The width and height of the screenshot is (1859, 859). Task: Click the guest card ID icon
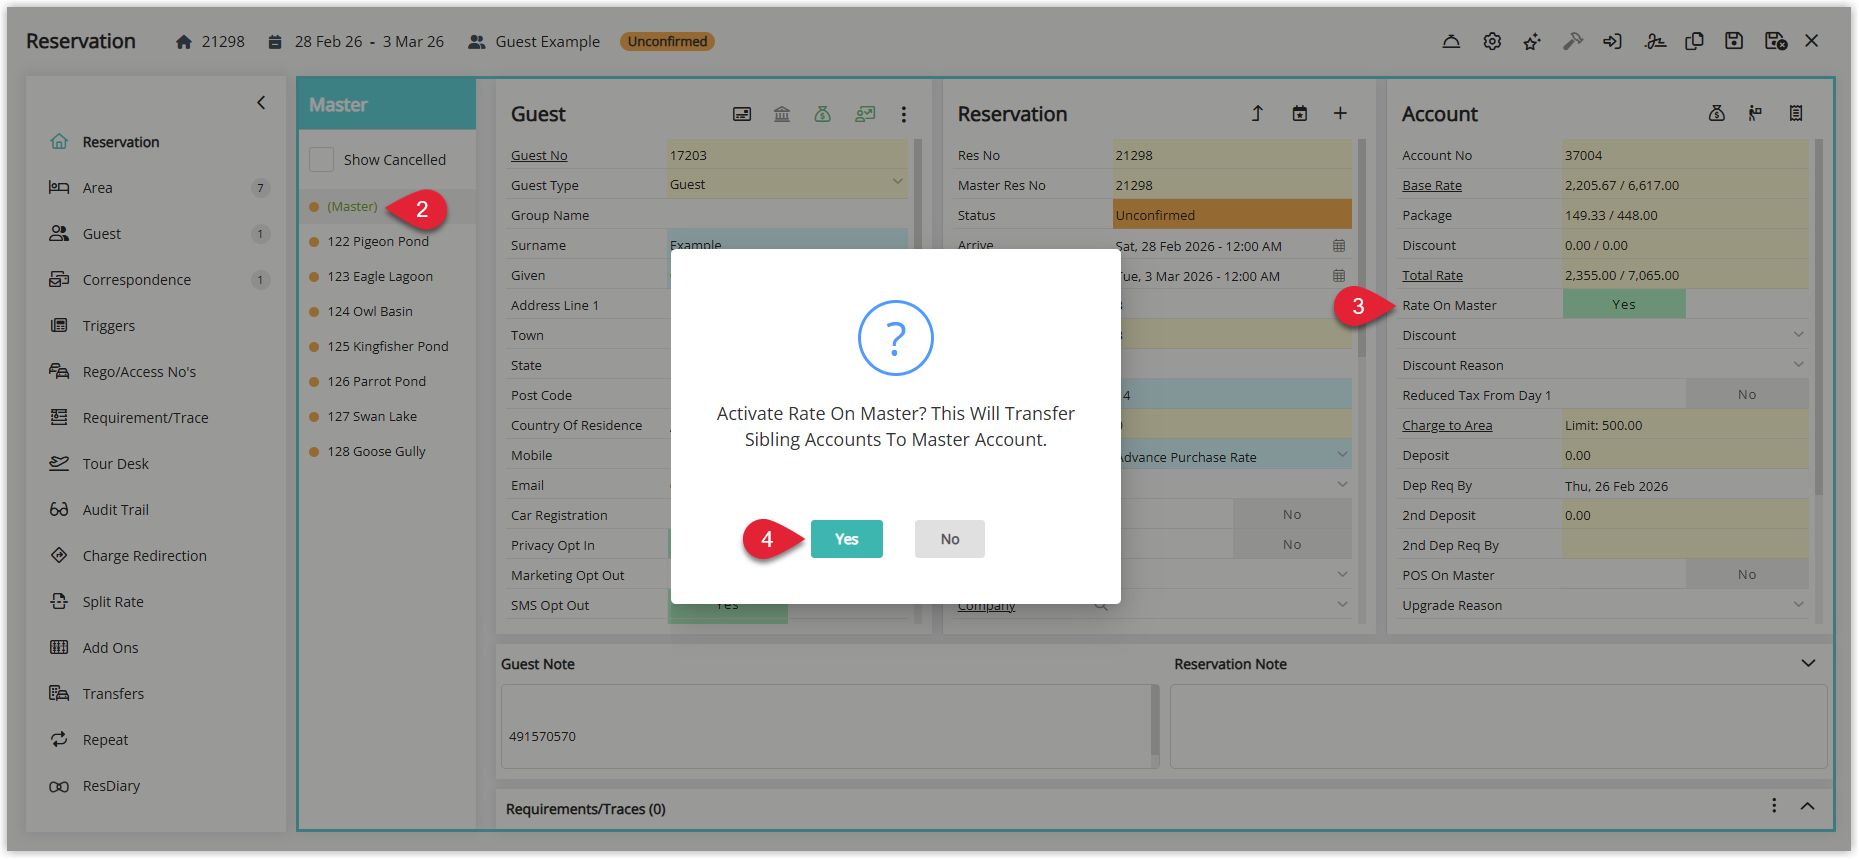pyautogui.click(x=742, y=114)
